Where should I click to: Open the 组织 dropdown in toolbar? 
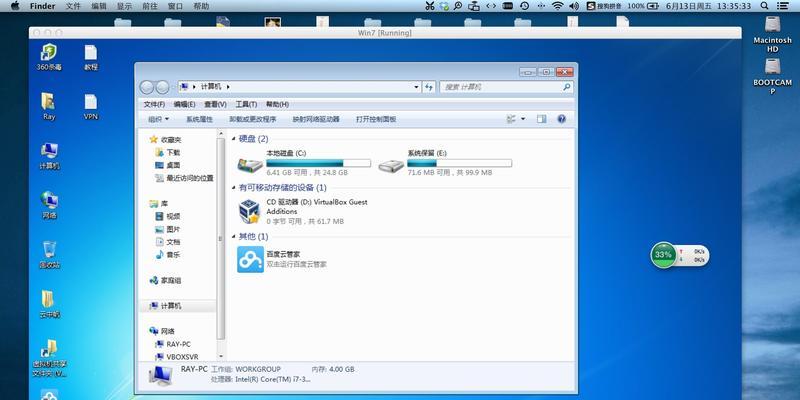(158, 119)
